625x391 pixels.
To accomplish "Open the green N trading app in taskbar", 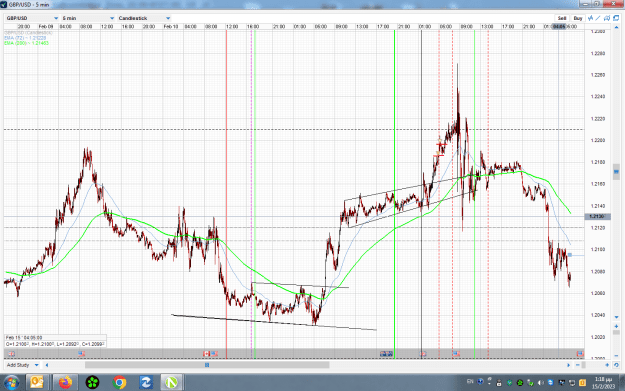I will [x=171, y=383].
